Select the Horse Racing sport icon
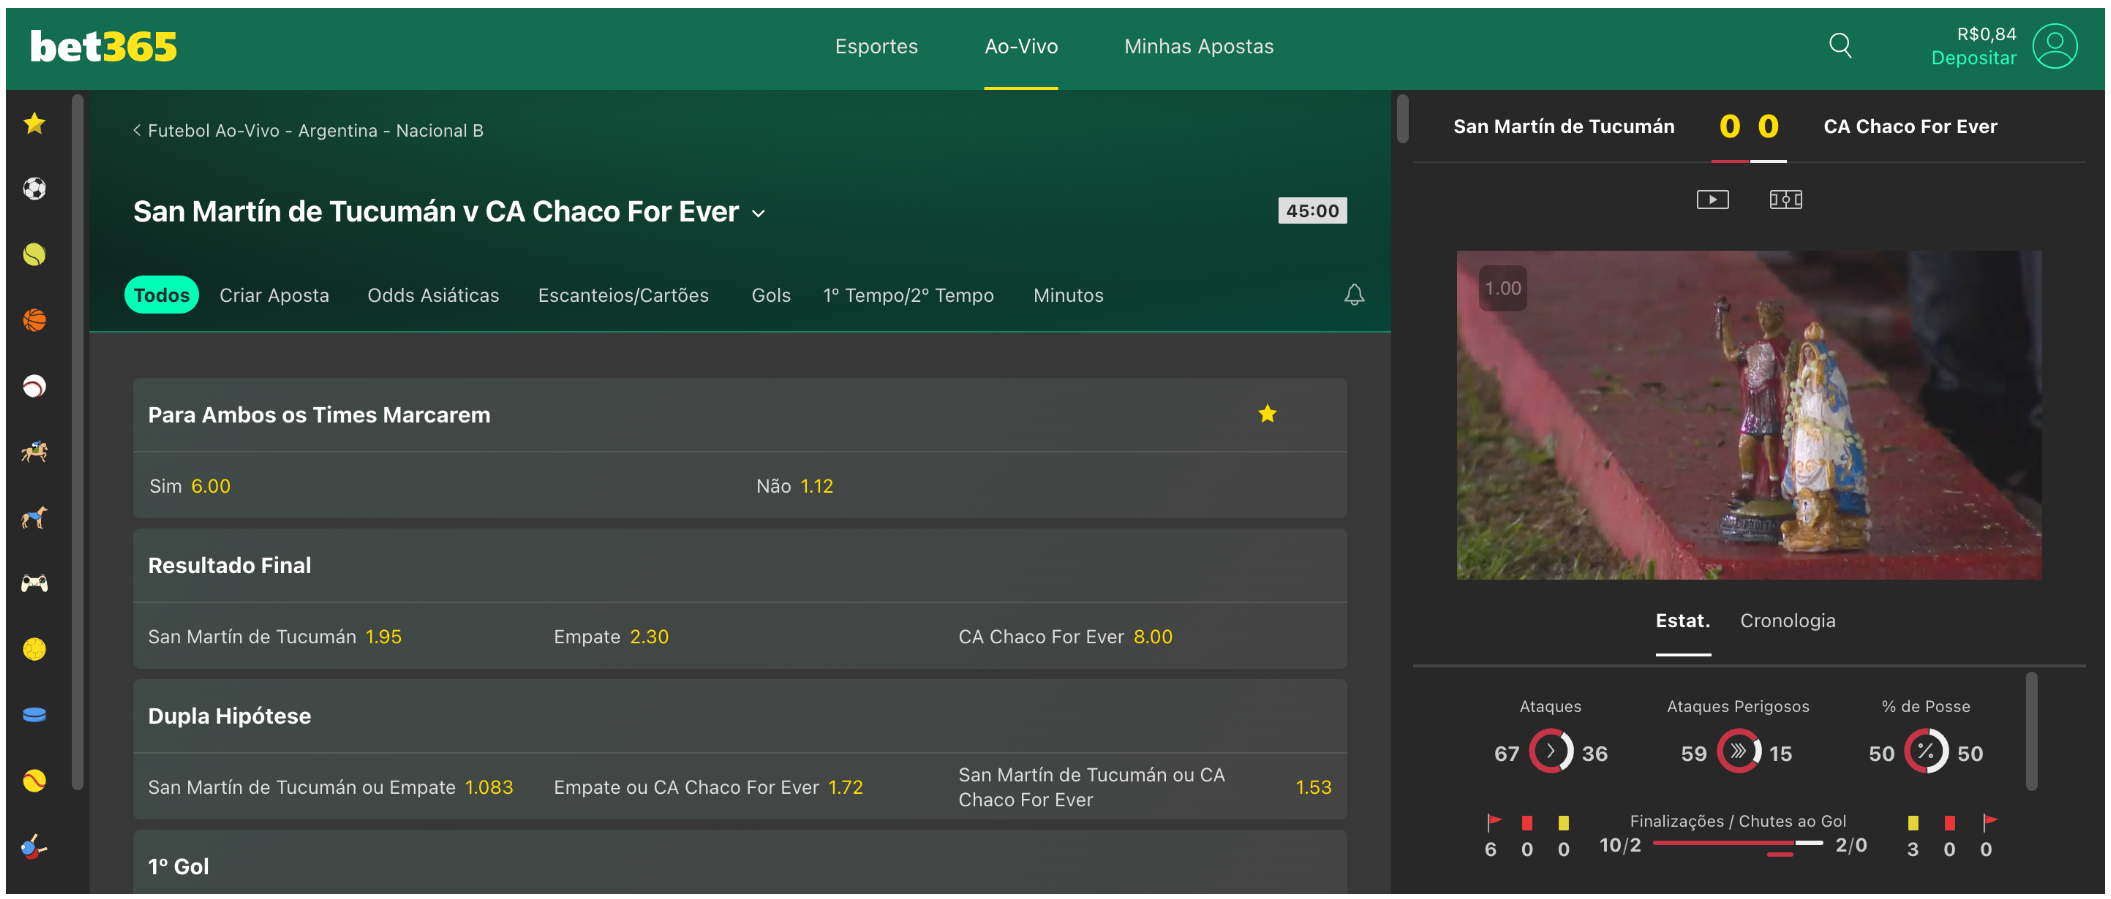Image resolution: width=2111 pixels, height=899 pixels. tap(35, 452)
